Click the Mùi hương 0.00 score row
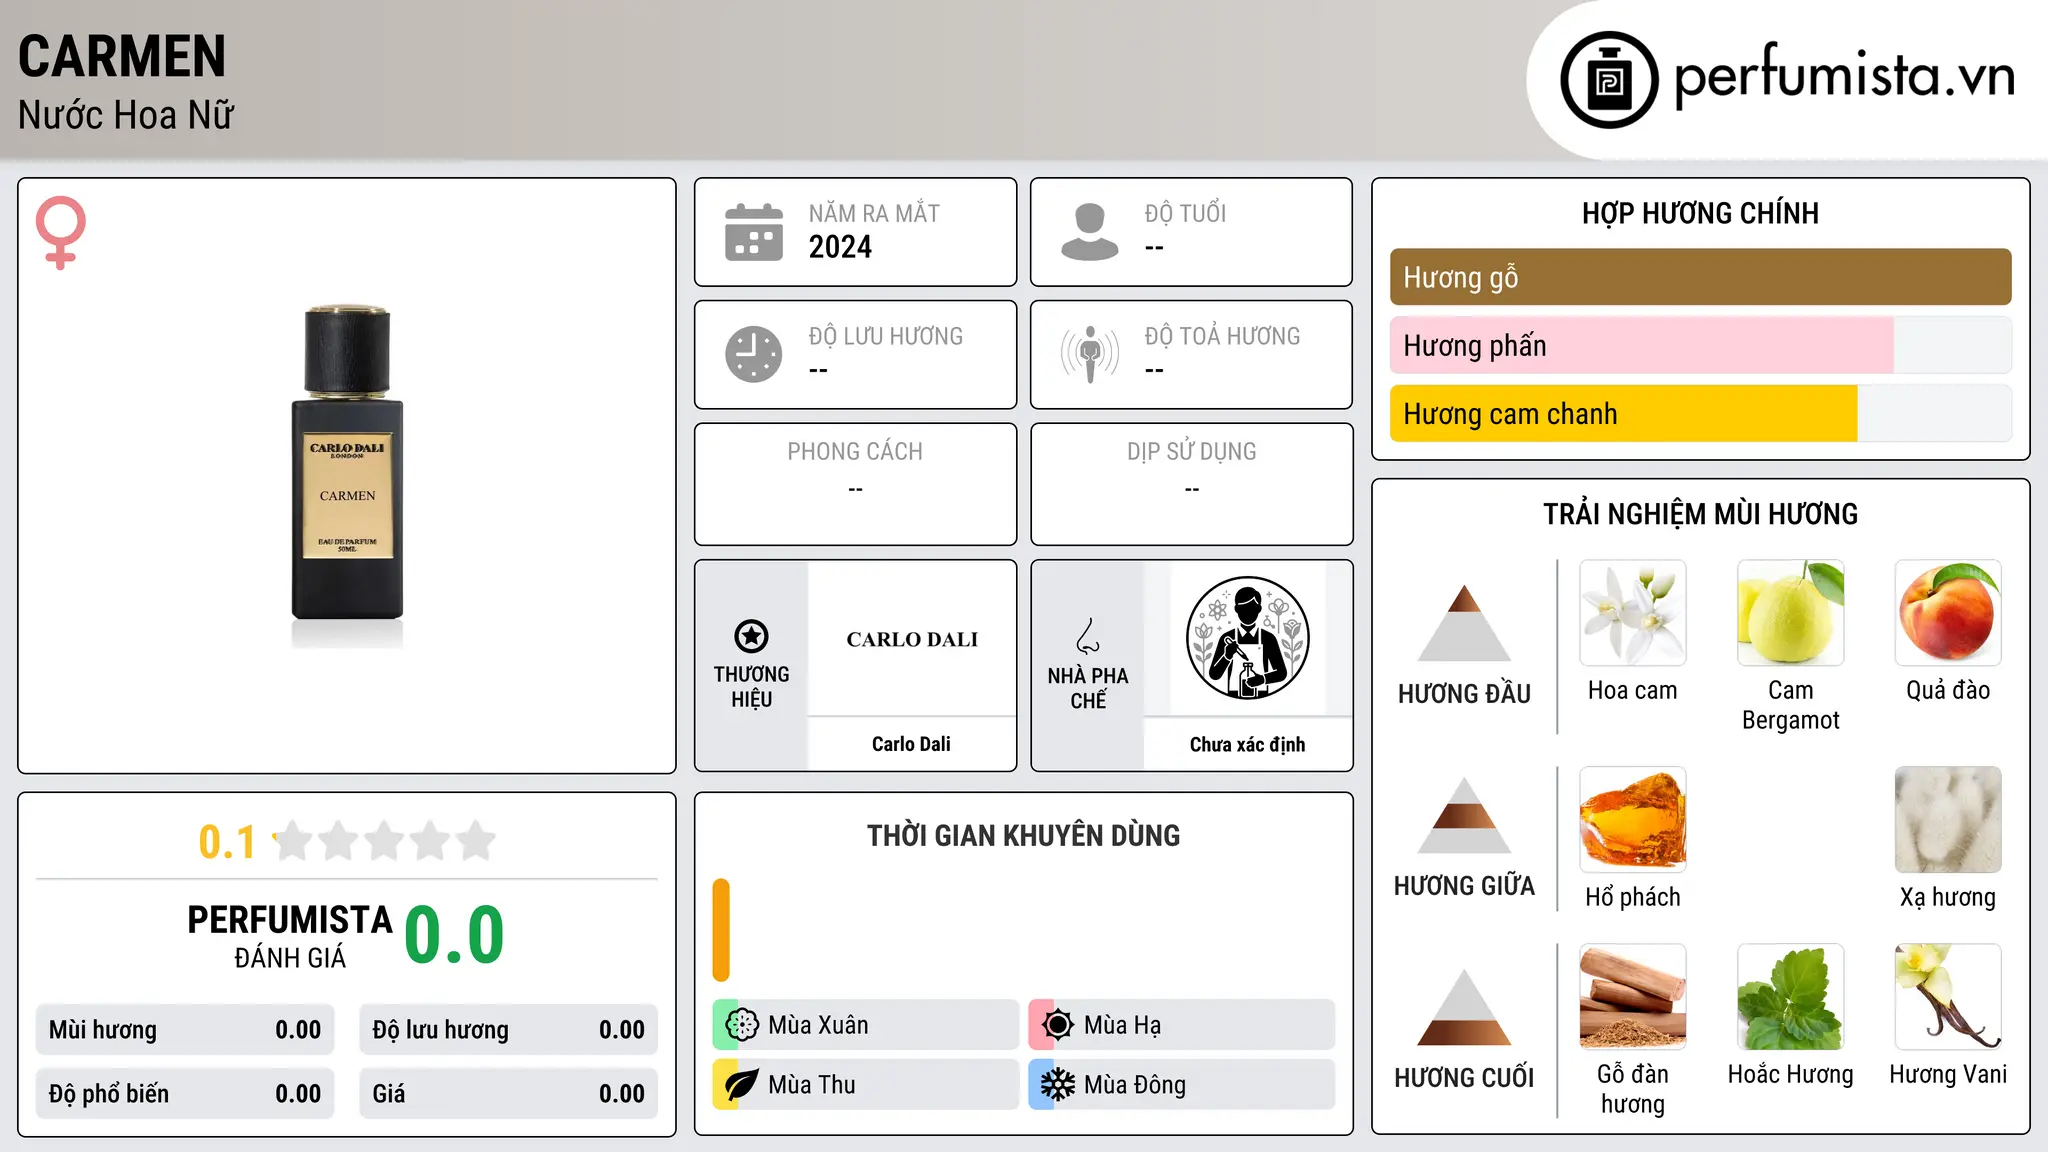This screenshot has height=1152, width=2048. click(185, 1030)
